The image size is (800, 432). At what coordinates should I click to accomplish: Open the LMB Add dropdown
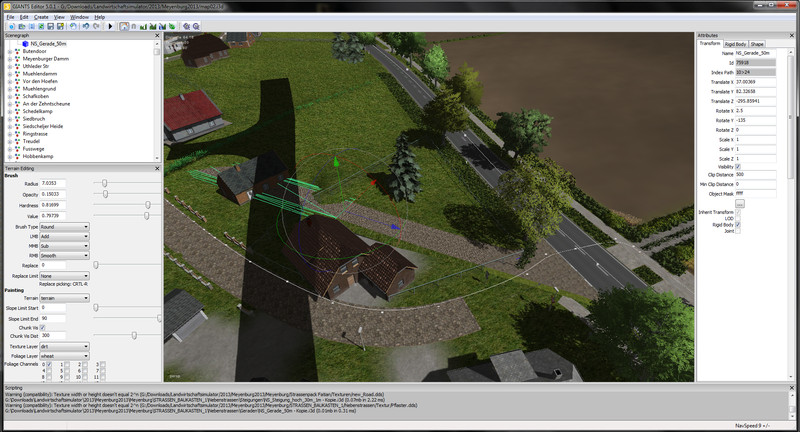(x=64, y=236)
